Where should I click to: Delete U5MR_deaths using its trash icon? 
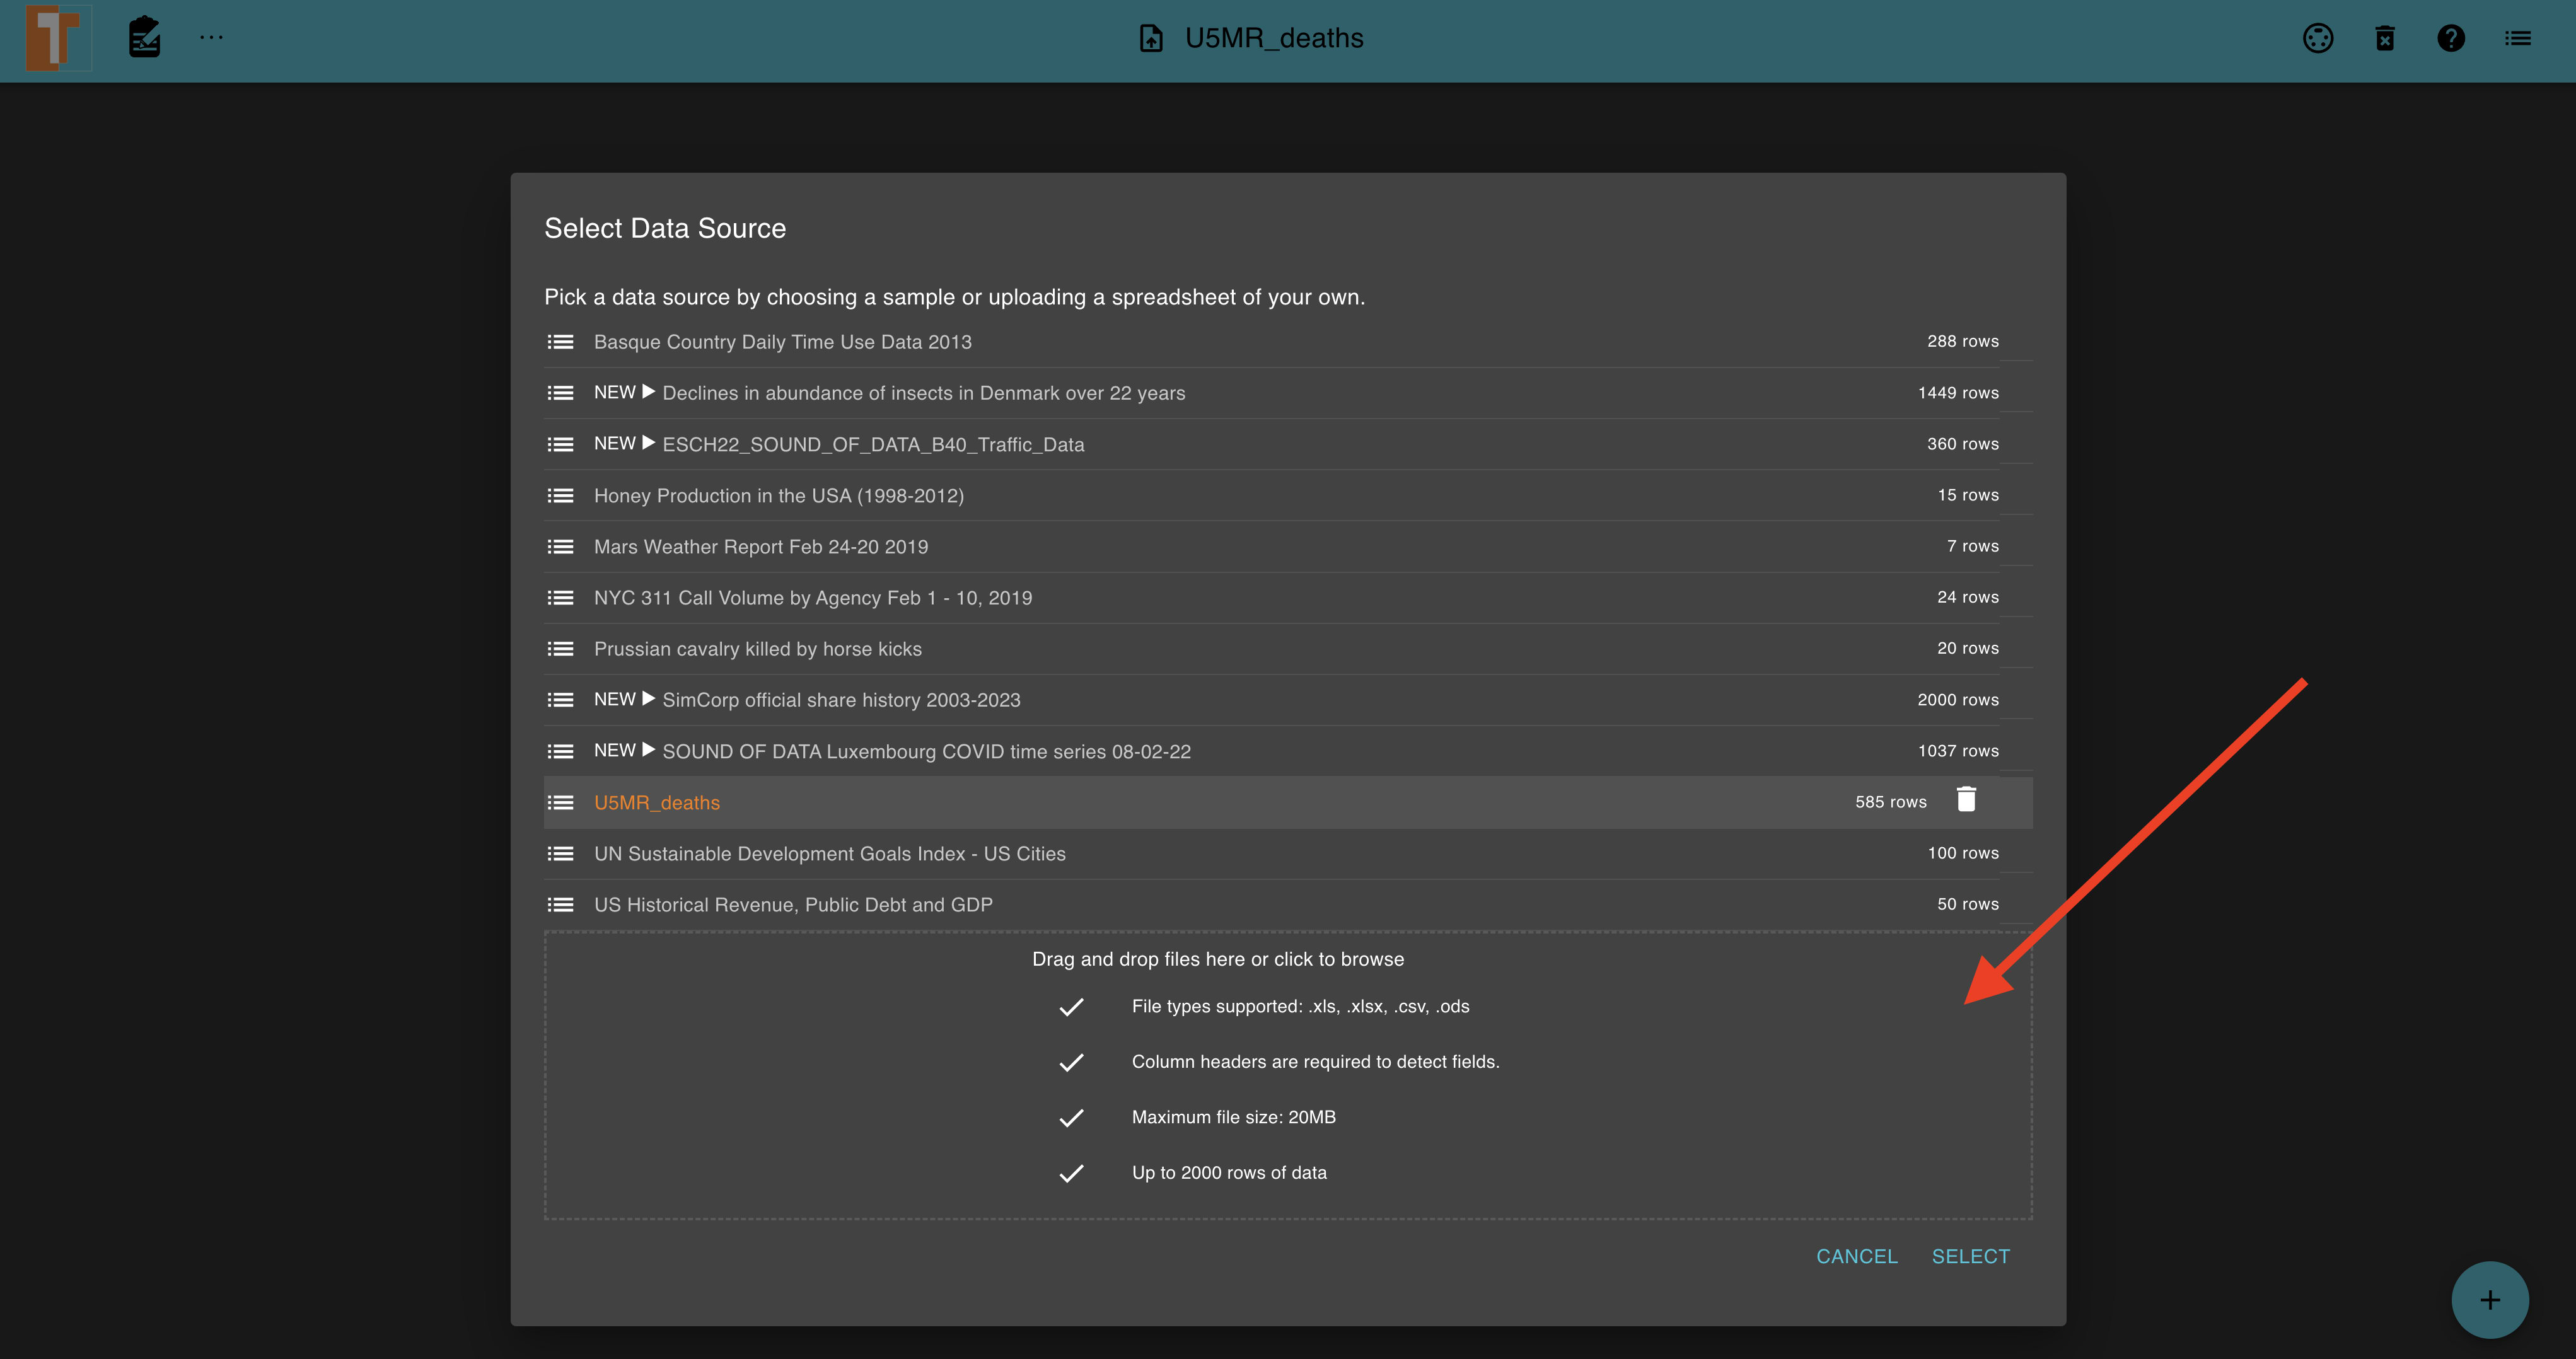(1966, 800)
